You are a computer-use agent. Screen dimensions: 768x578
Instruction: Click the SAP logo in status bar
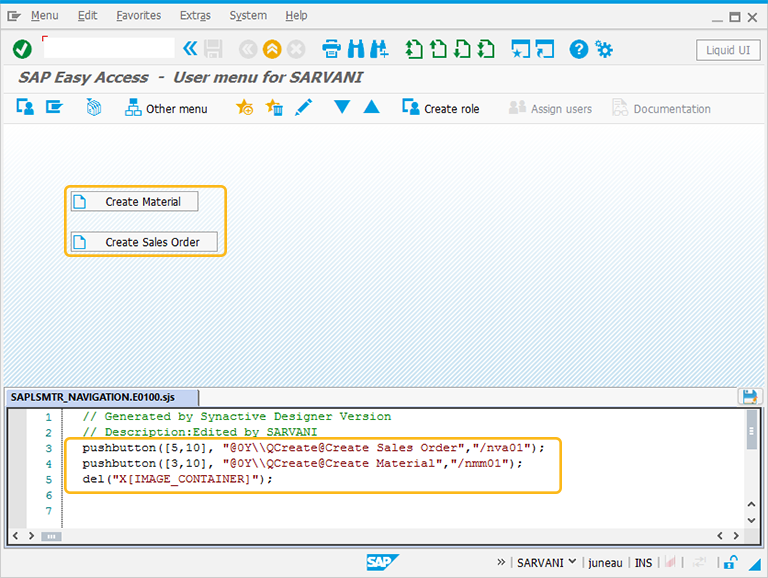(x=383, y=562)
